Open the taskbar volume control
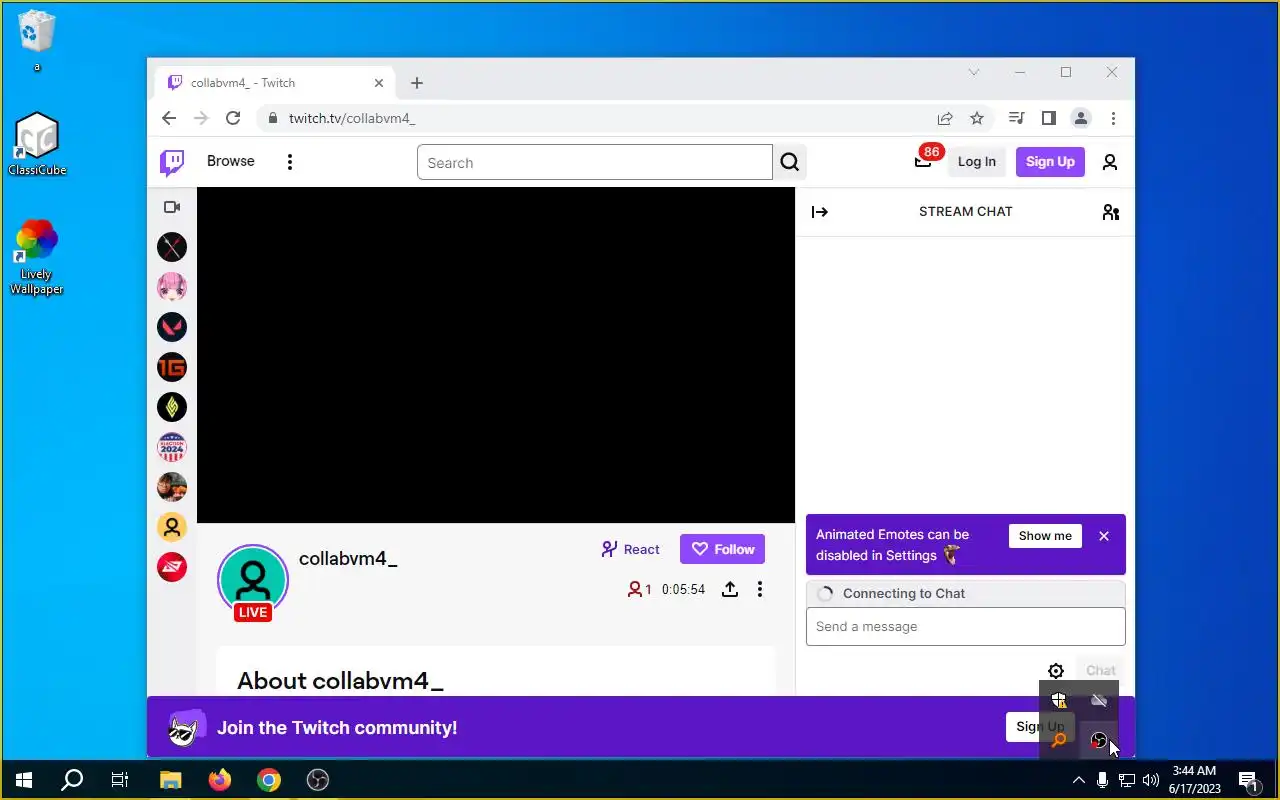 [x=1150, y=780]
